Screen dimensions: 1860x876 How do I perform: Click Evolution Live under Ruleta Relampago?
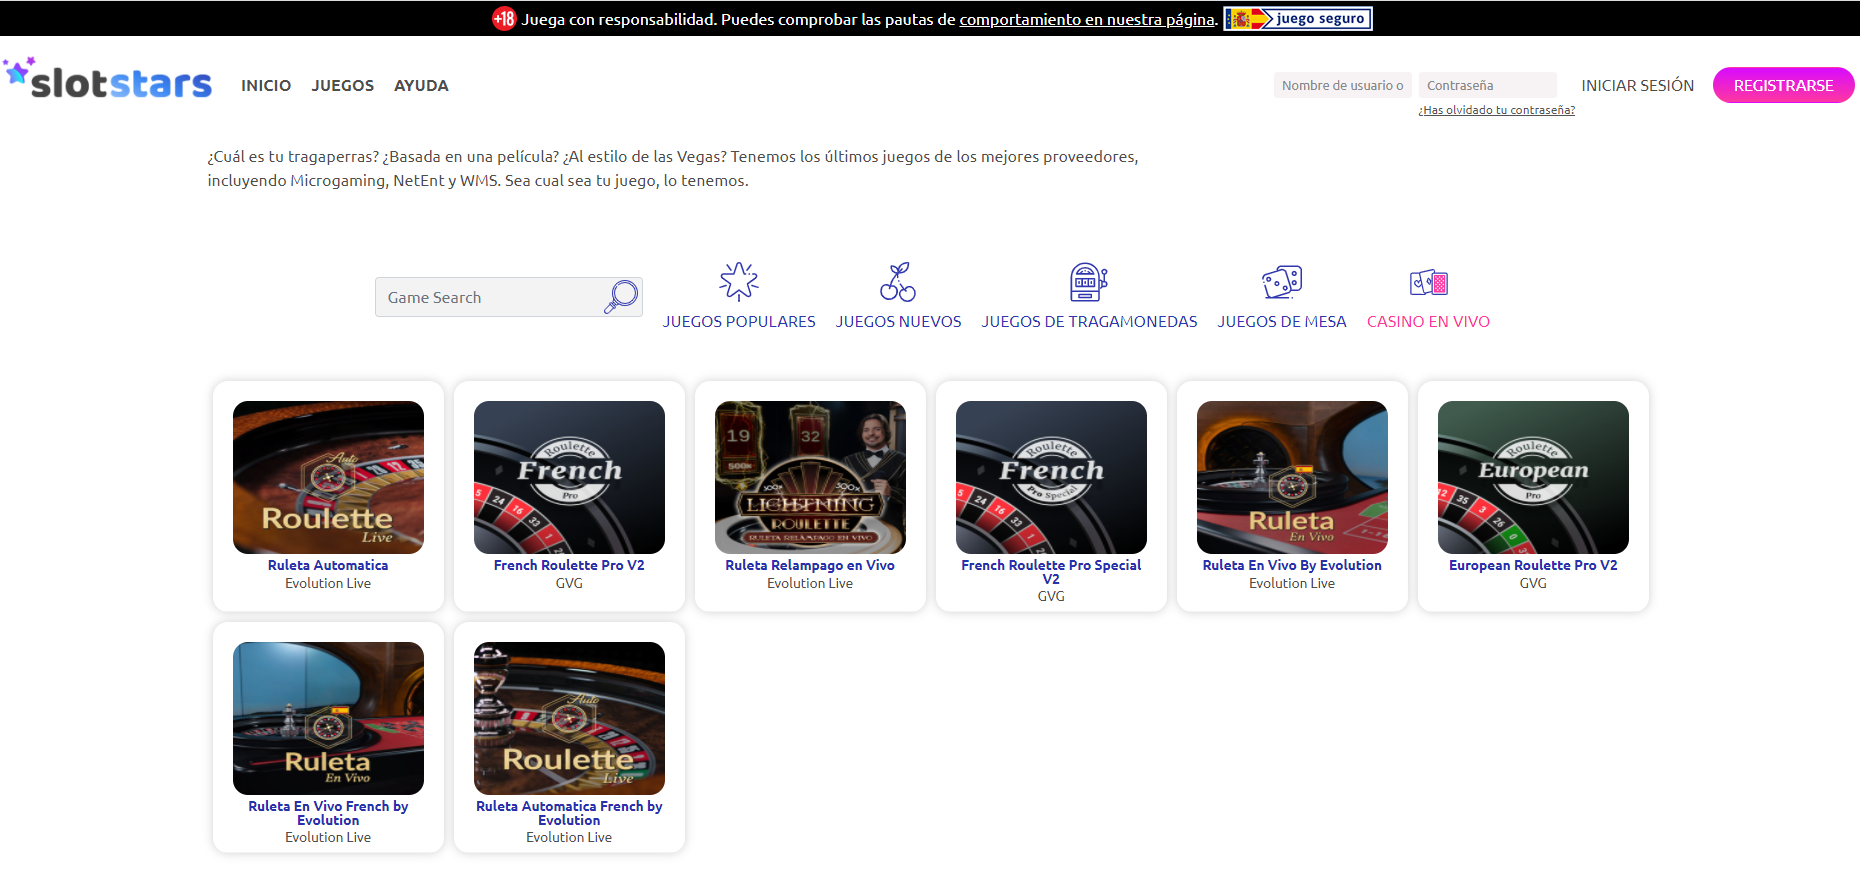pyautogui.click(x=810, y=583)
